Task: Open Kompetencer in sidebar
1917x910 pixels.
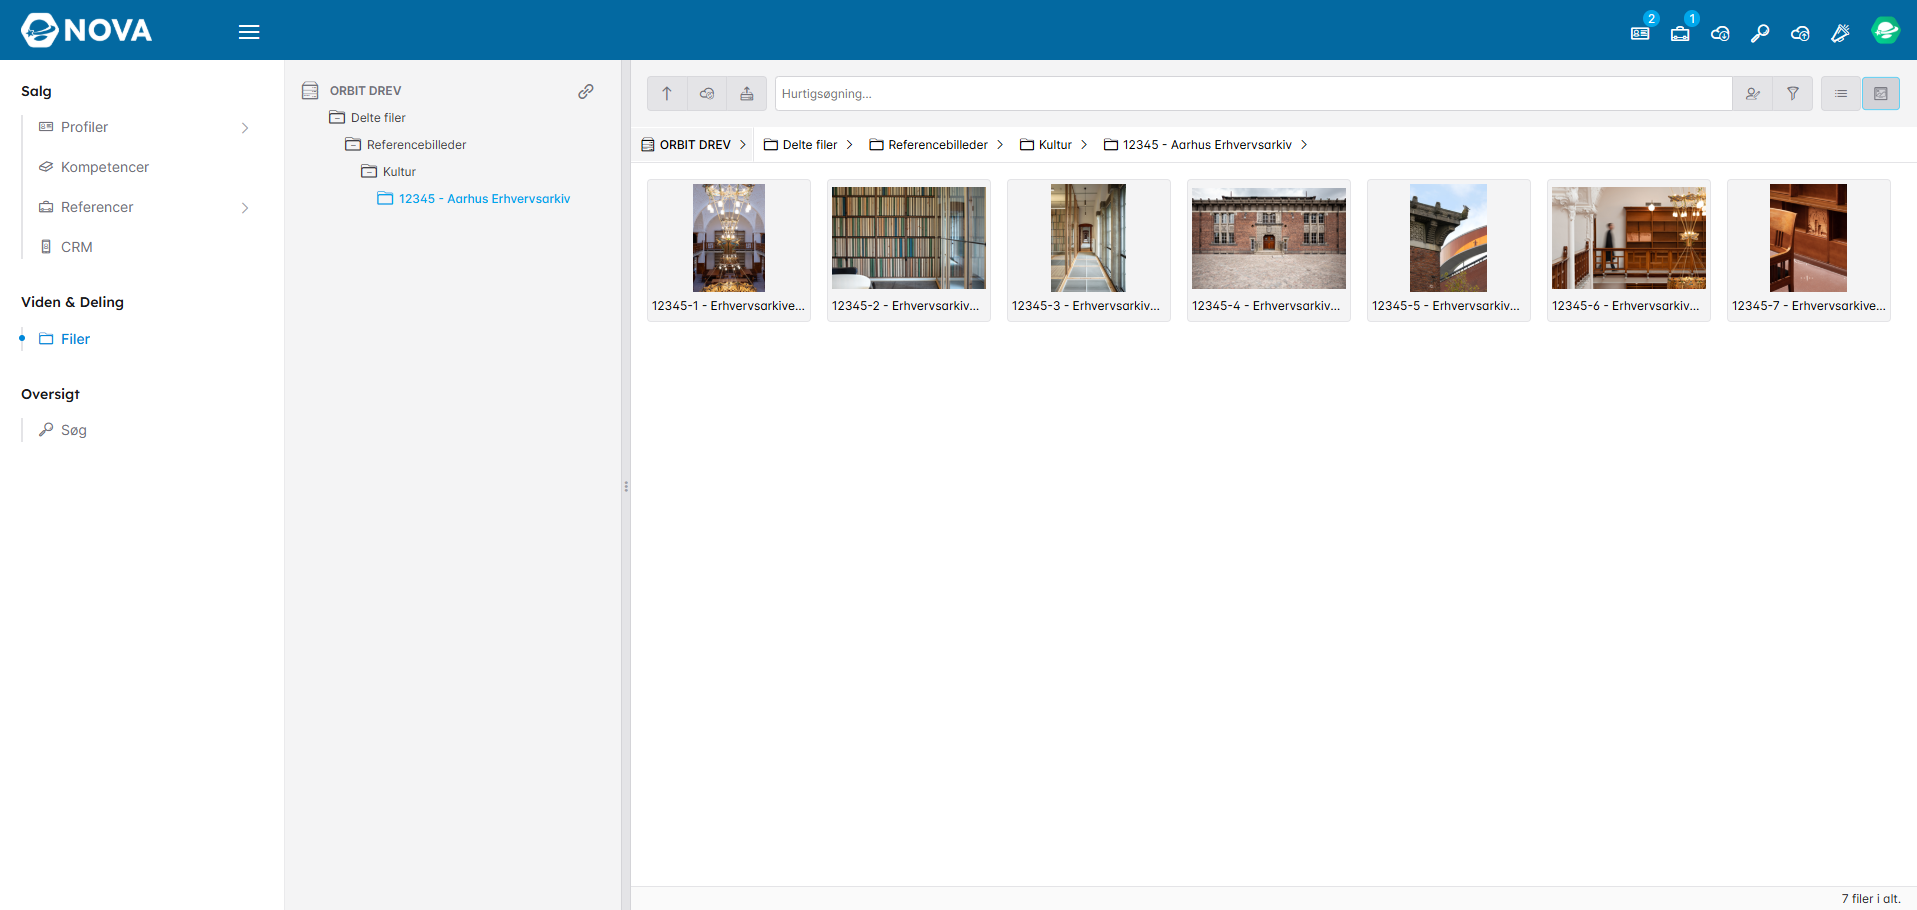Action: [94, 167]
